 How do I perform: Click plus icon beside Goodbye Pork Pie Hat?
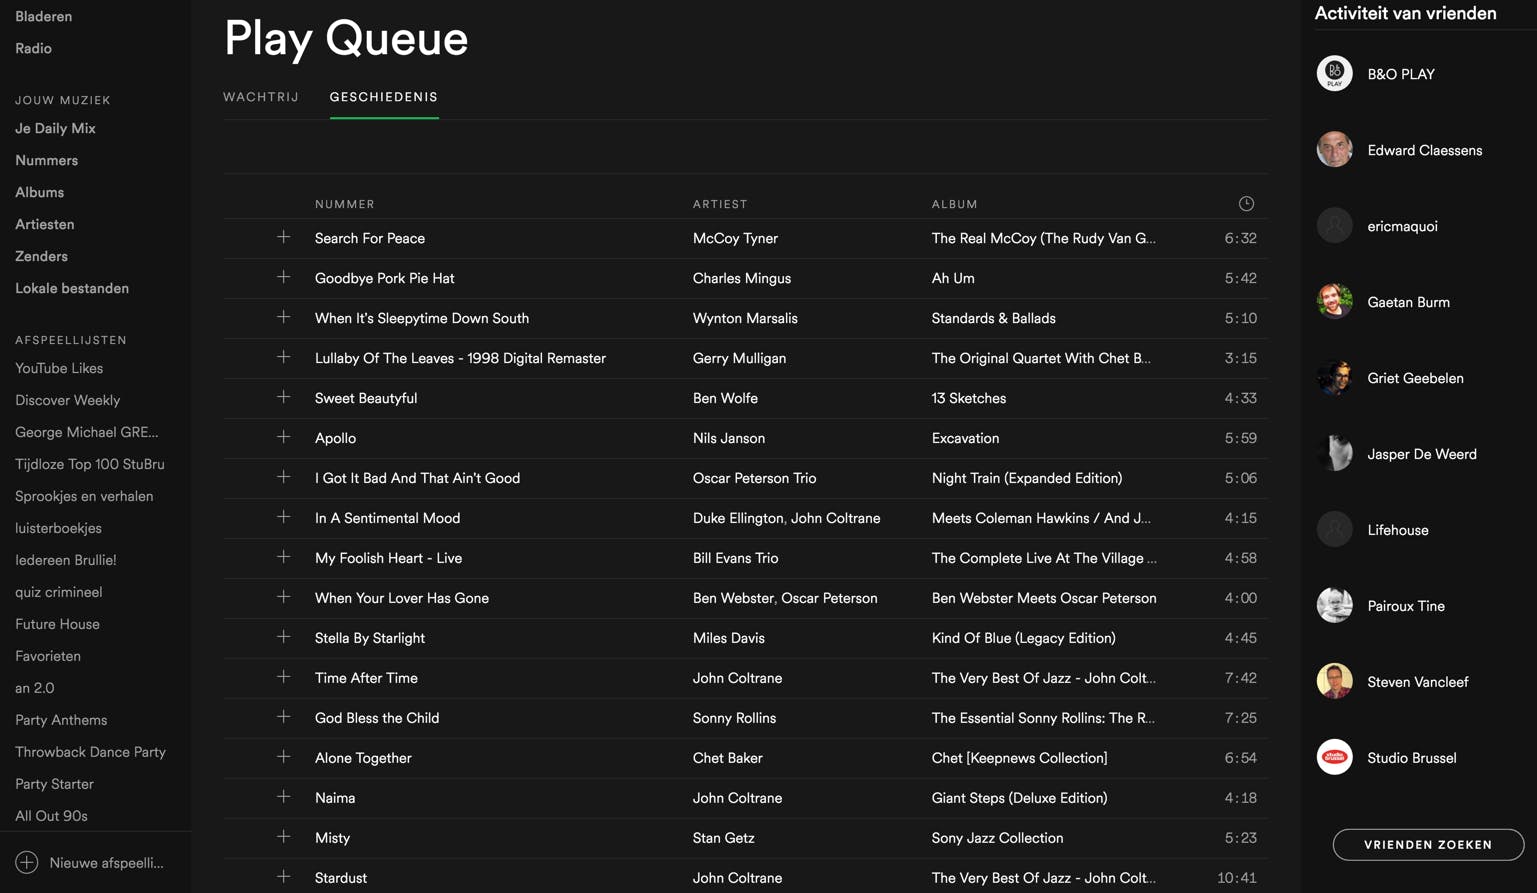pyautogui.click(x=284, y=277)
